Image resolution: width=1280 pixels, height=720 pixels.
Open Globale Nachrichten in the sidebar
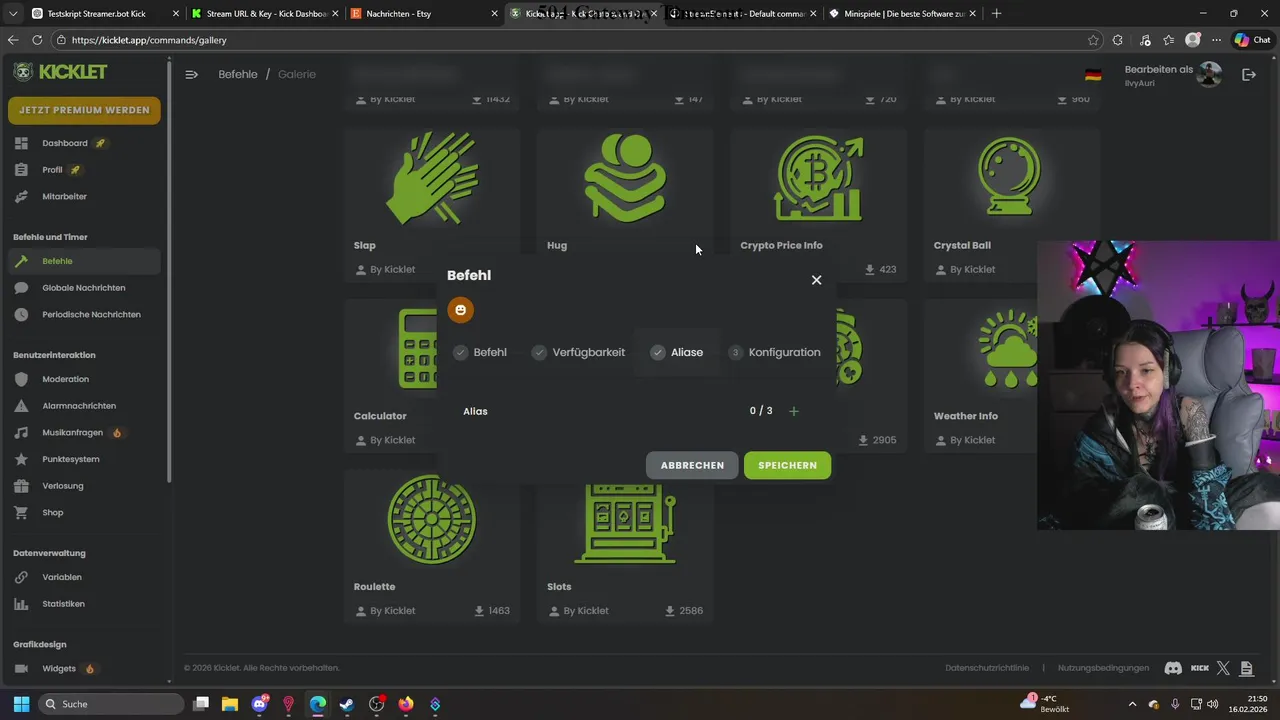84,288
